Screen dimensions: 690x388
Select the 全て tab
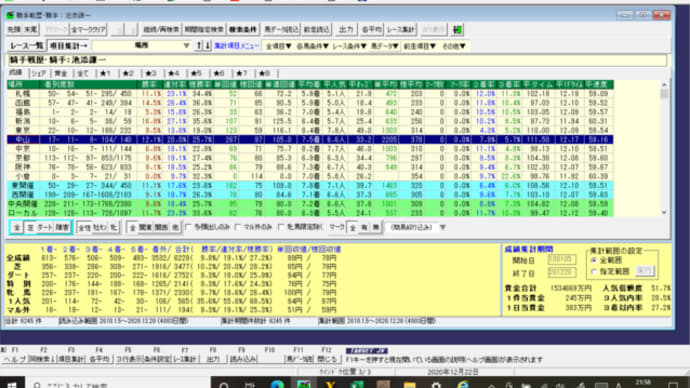tap(83, 73)
